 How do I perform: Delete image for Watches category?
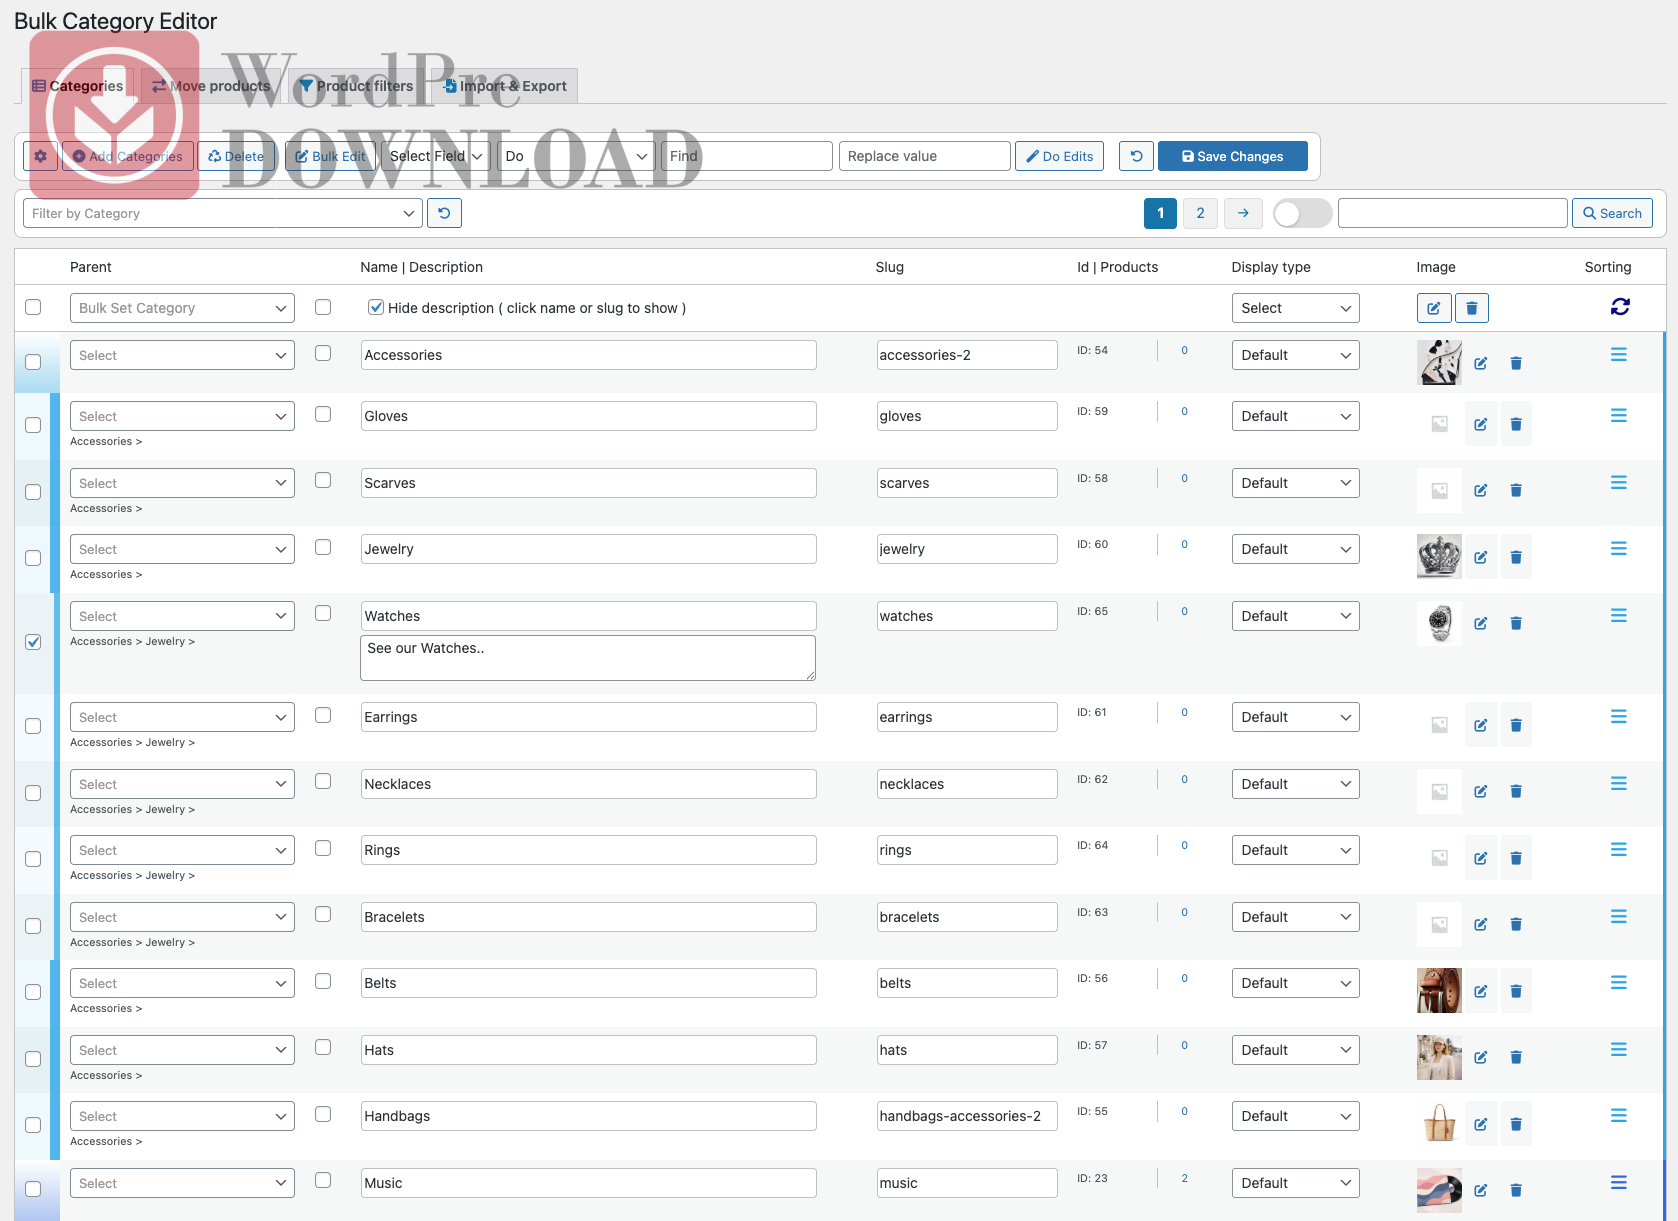[x=1516, y=623]
